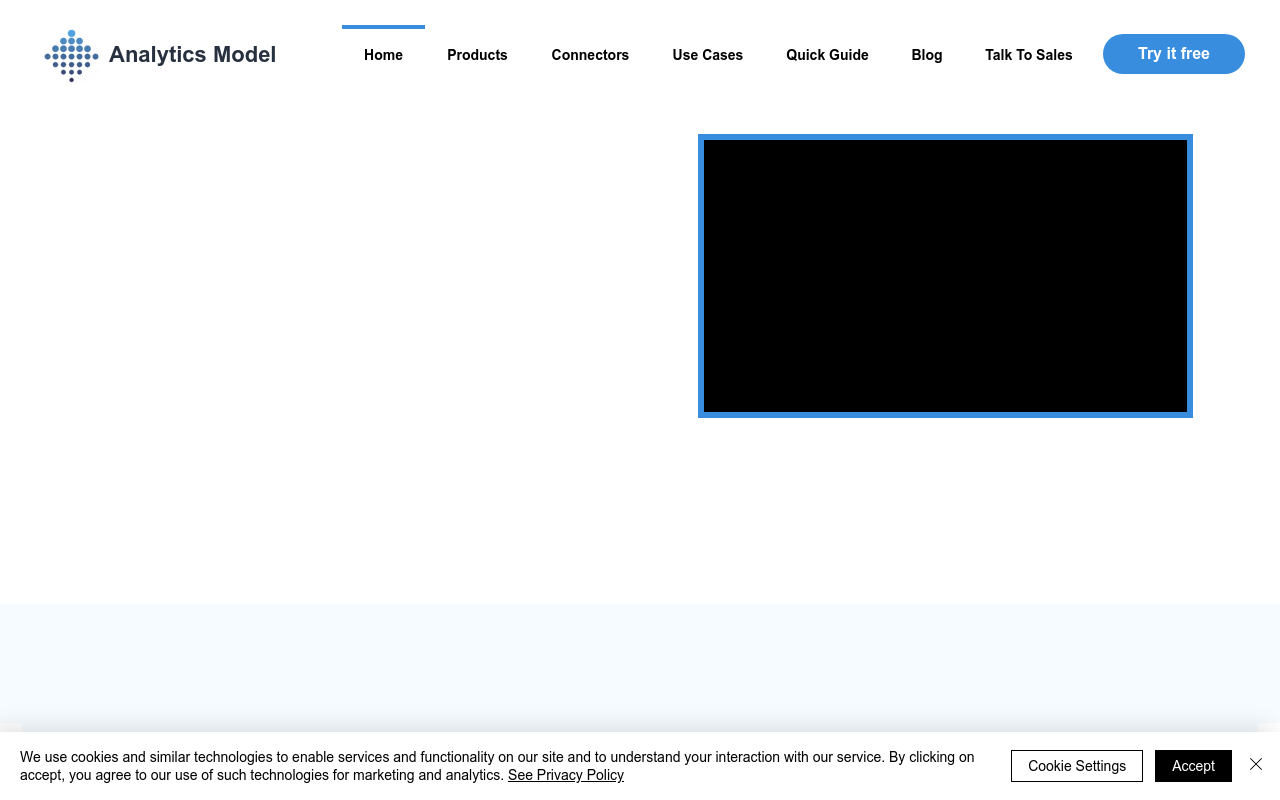Click the Analytics Model dotted logo icon

[72, 56]
